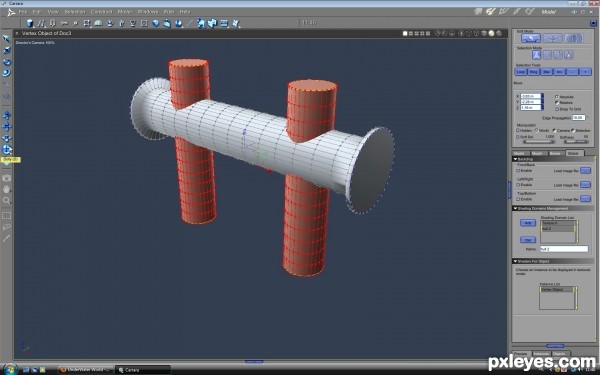The image size is (600, 375).
Task: Collapse the Backdrop section
Action: pos(515,159)
